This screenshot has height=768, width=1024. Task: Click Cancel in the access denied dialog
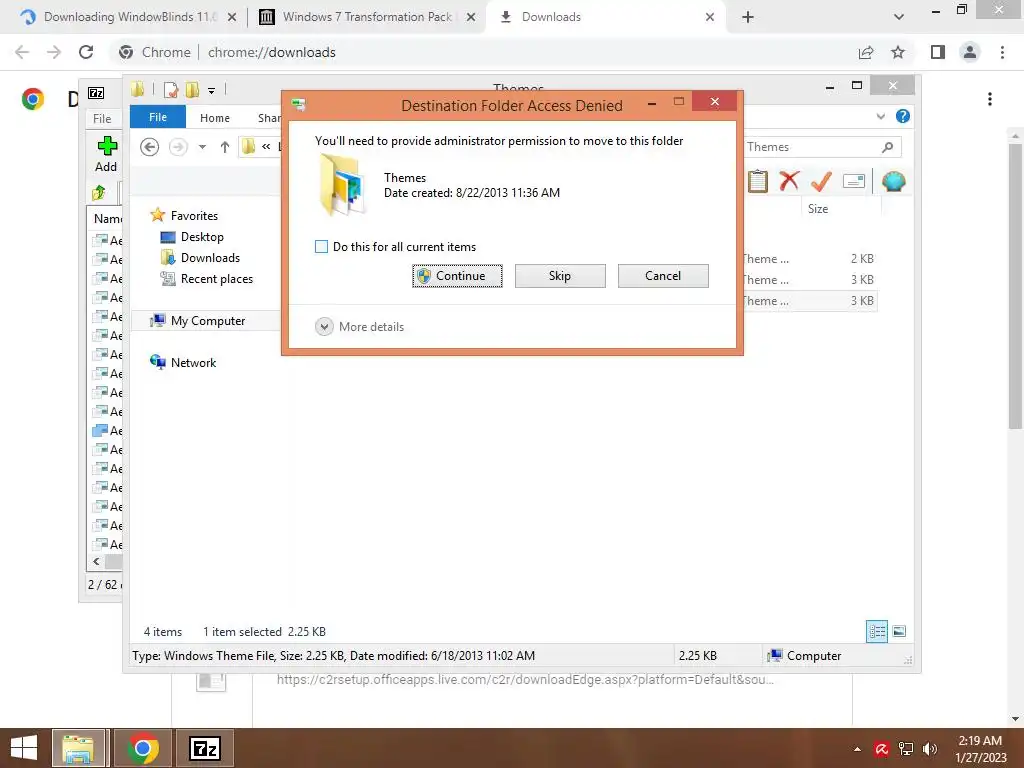663,276
